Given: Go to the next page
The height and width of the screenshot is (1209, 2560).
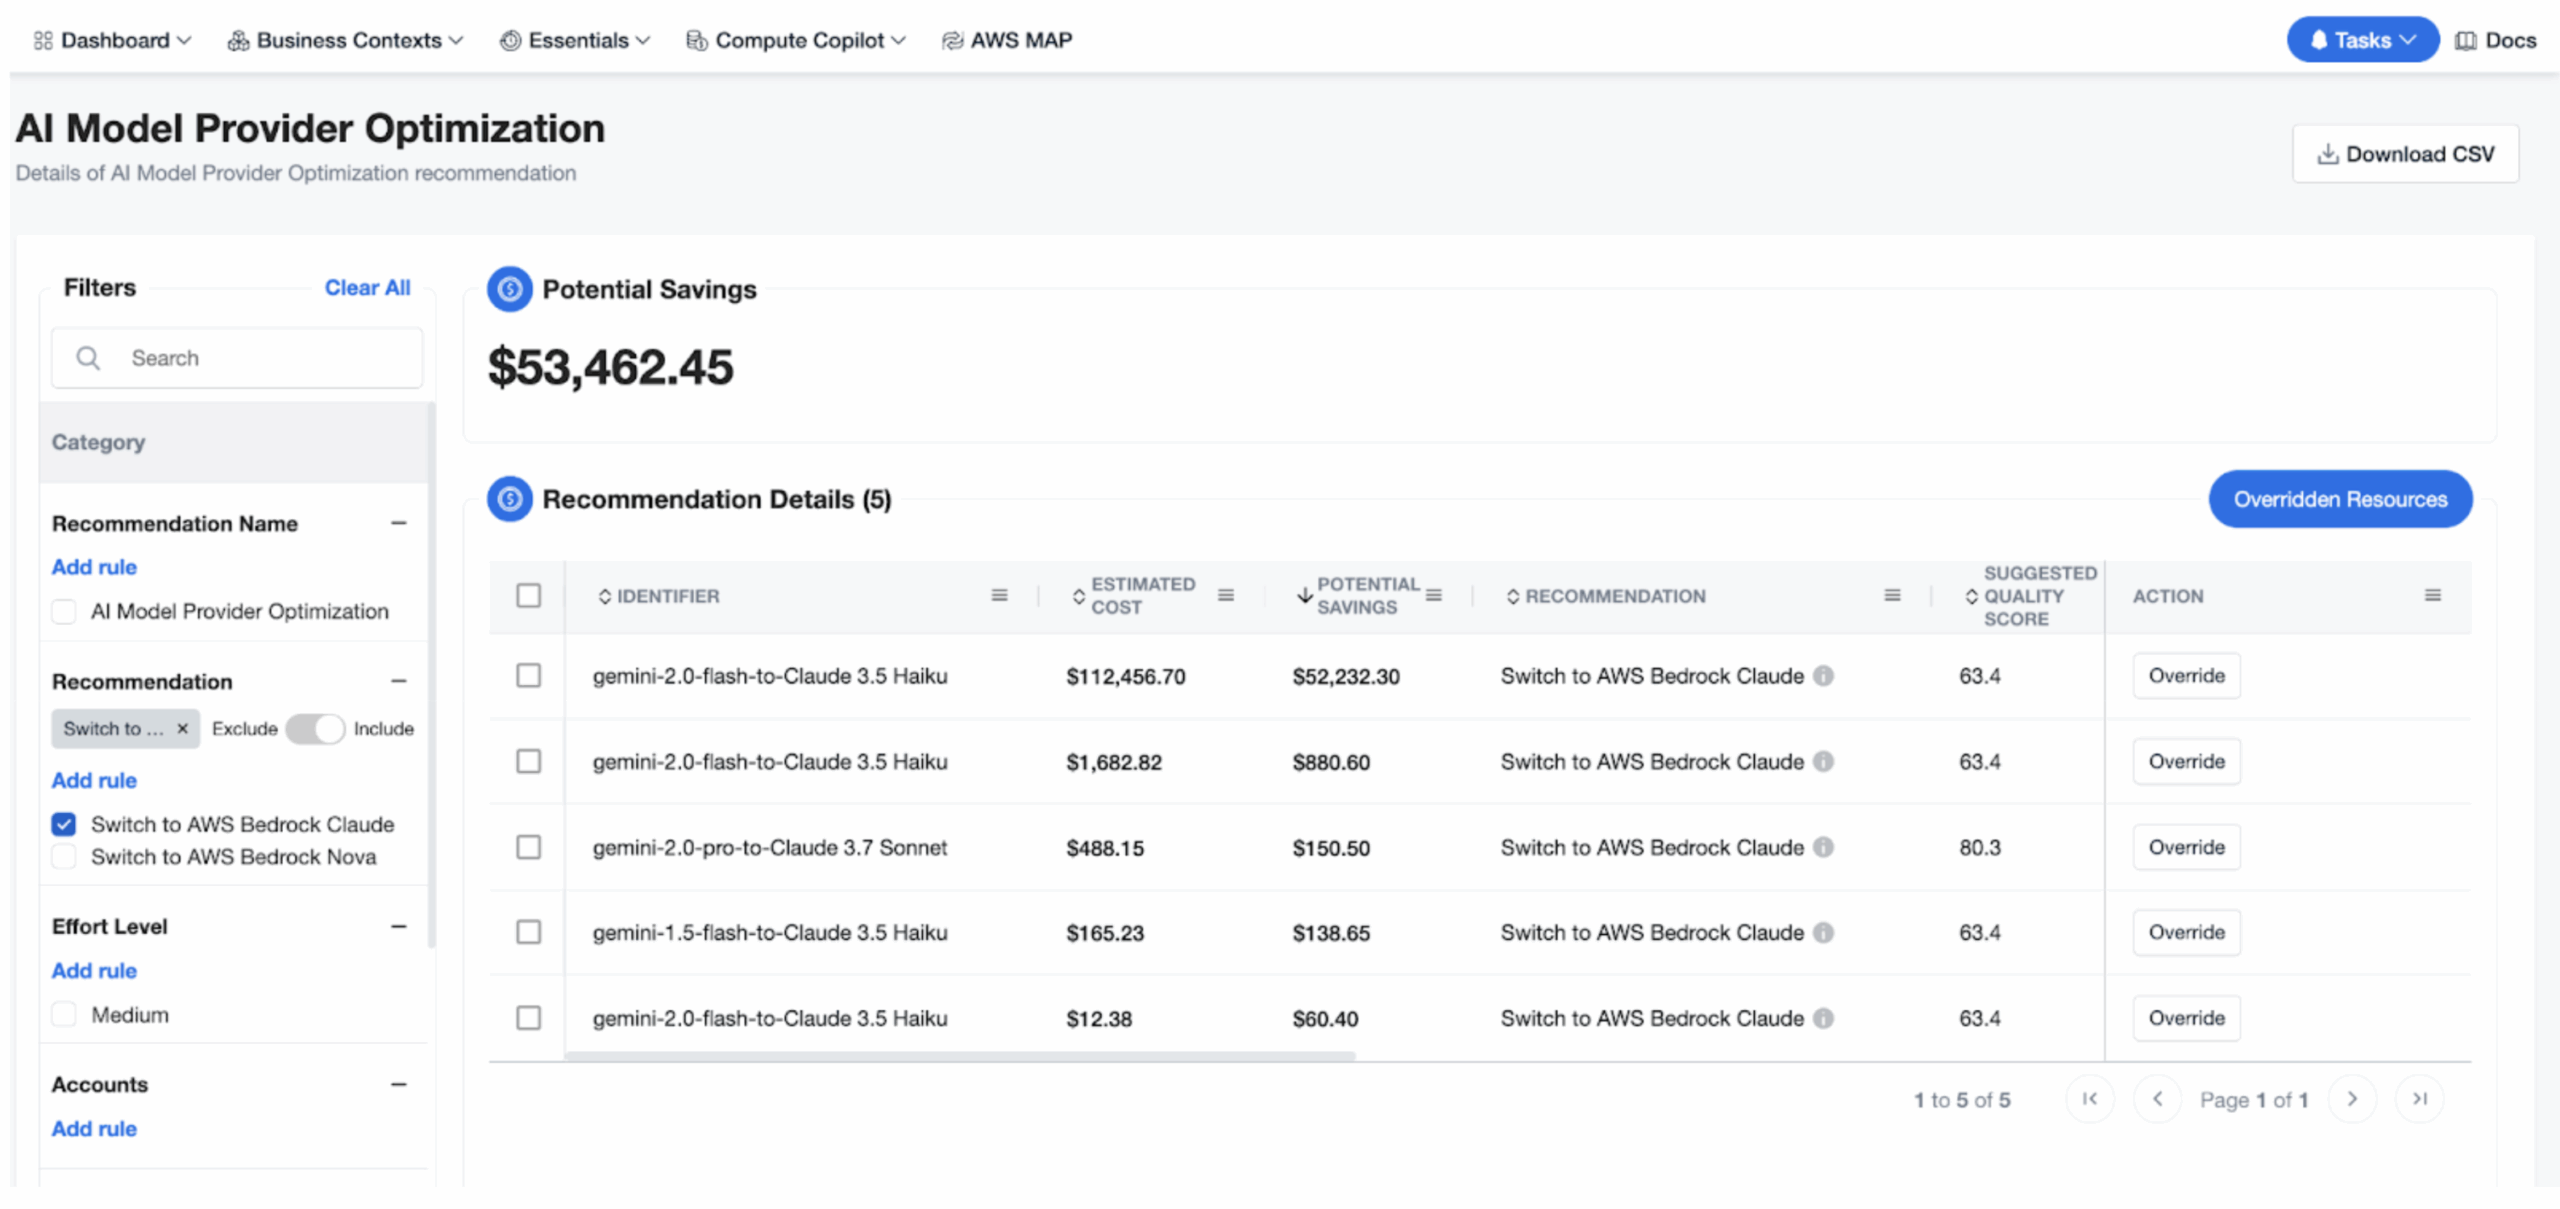Looking at the screenshot, I should 2352,1099.
